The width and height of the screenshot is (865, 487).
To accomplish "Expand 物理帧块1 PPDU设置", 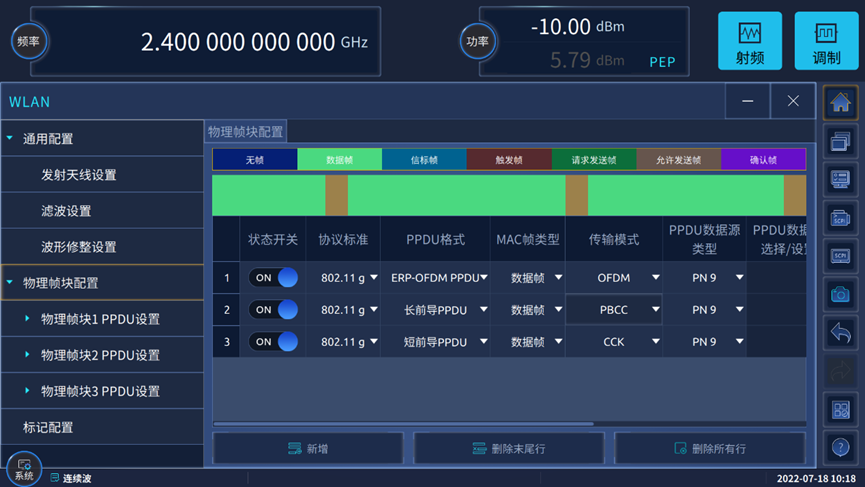I will coord(27,318).
